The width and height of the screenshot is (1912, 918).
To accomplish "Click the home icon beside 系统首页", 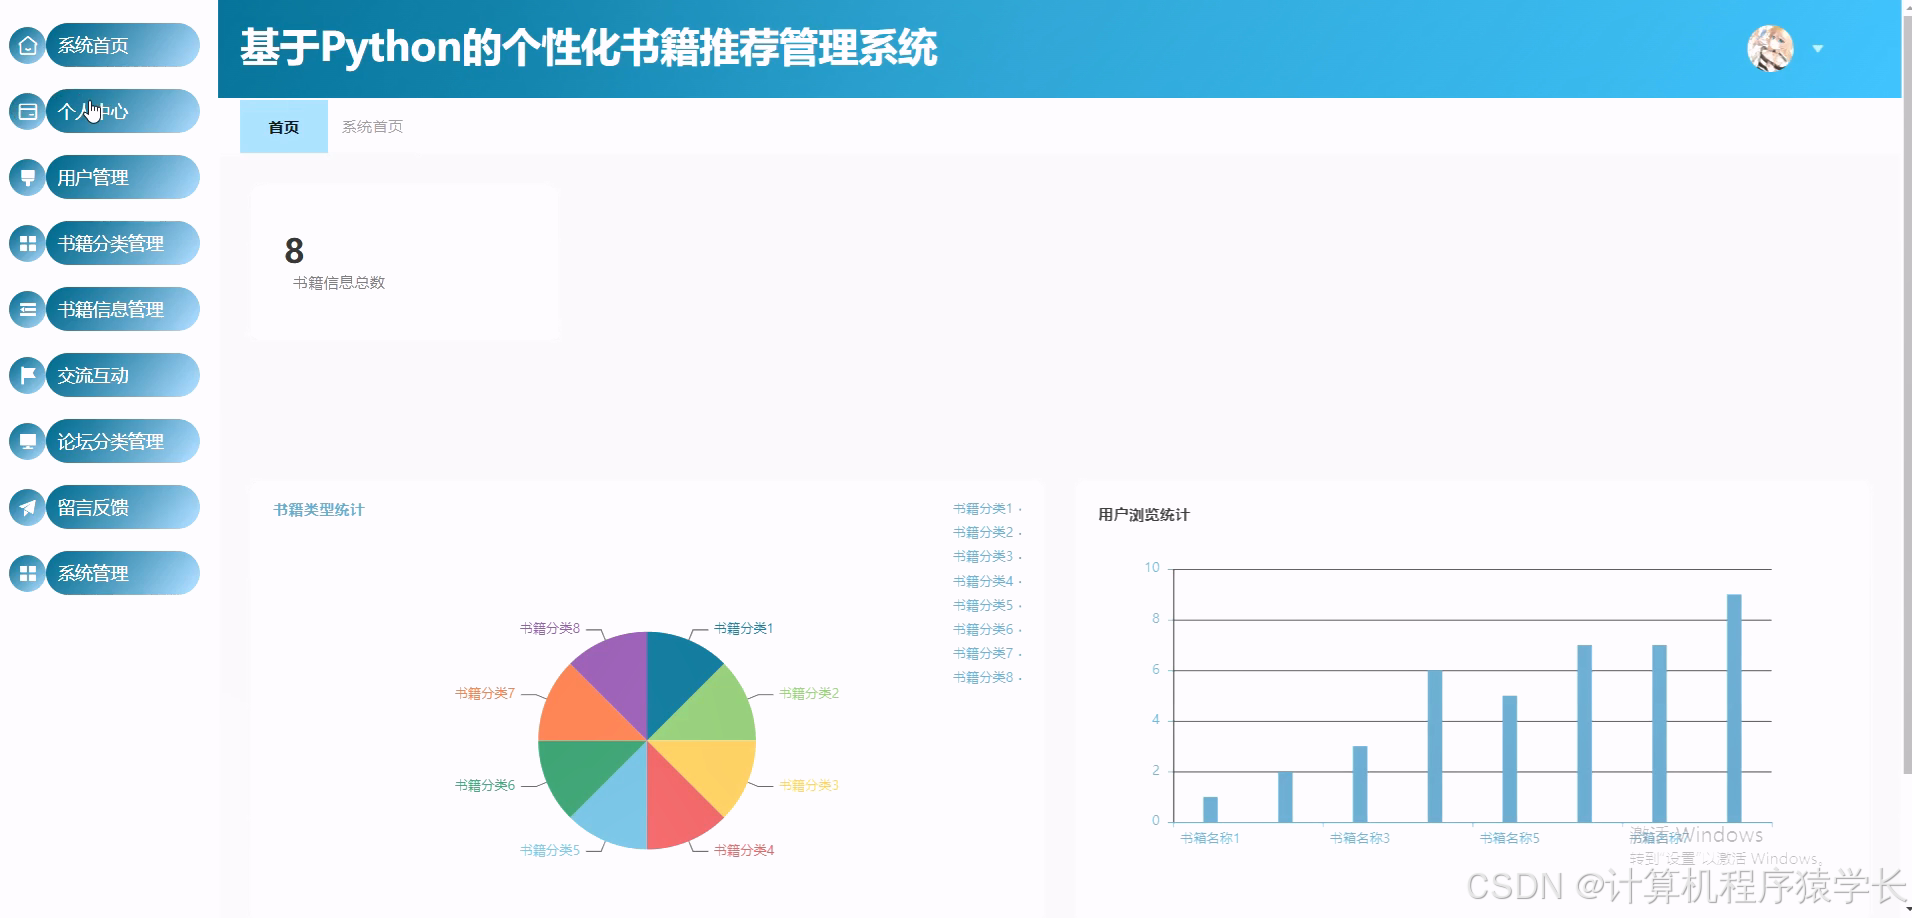I will (27, 45).
